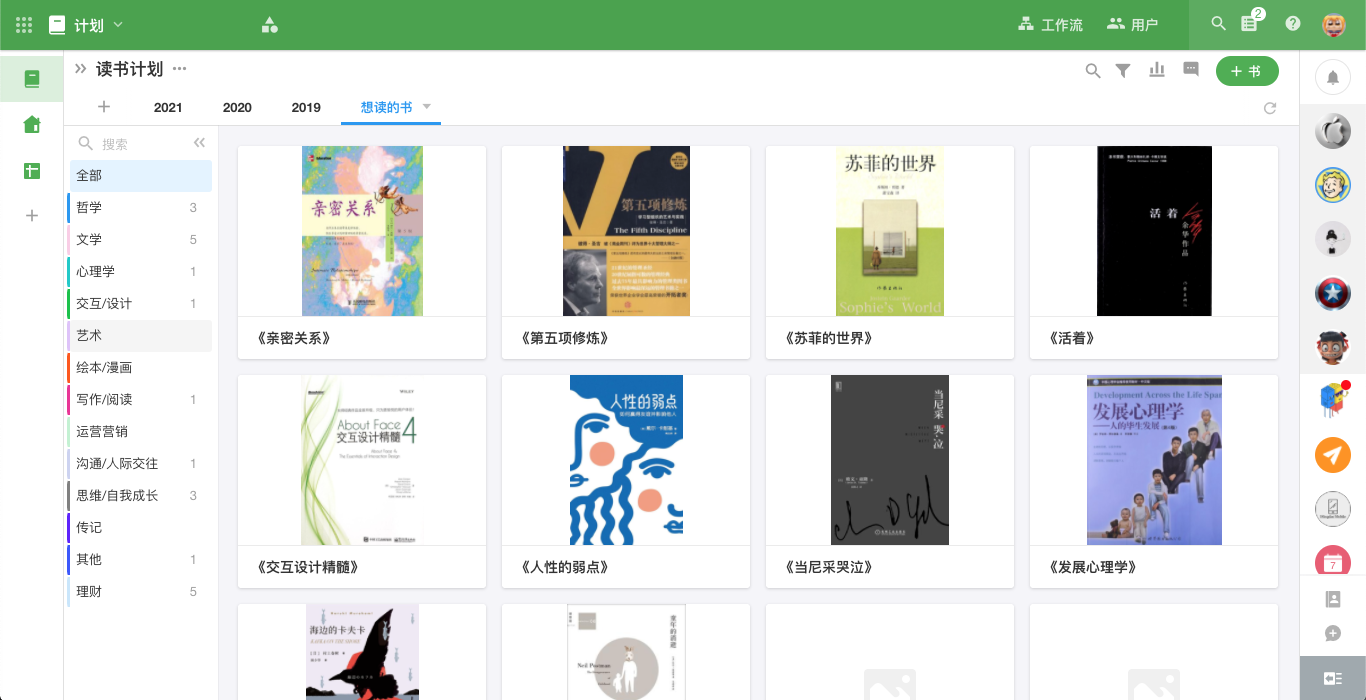Switch to the 2019 tab
The image size is (1366, 700).
(306, 107)
